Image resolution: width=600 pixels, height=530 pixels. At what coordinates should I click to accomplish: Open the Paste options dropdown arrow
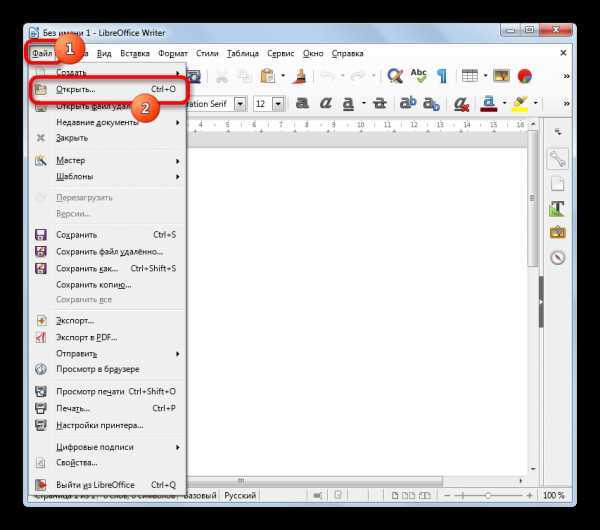pyautogui.click(x=283, y=76)
